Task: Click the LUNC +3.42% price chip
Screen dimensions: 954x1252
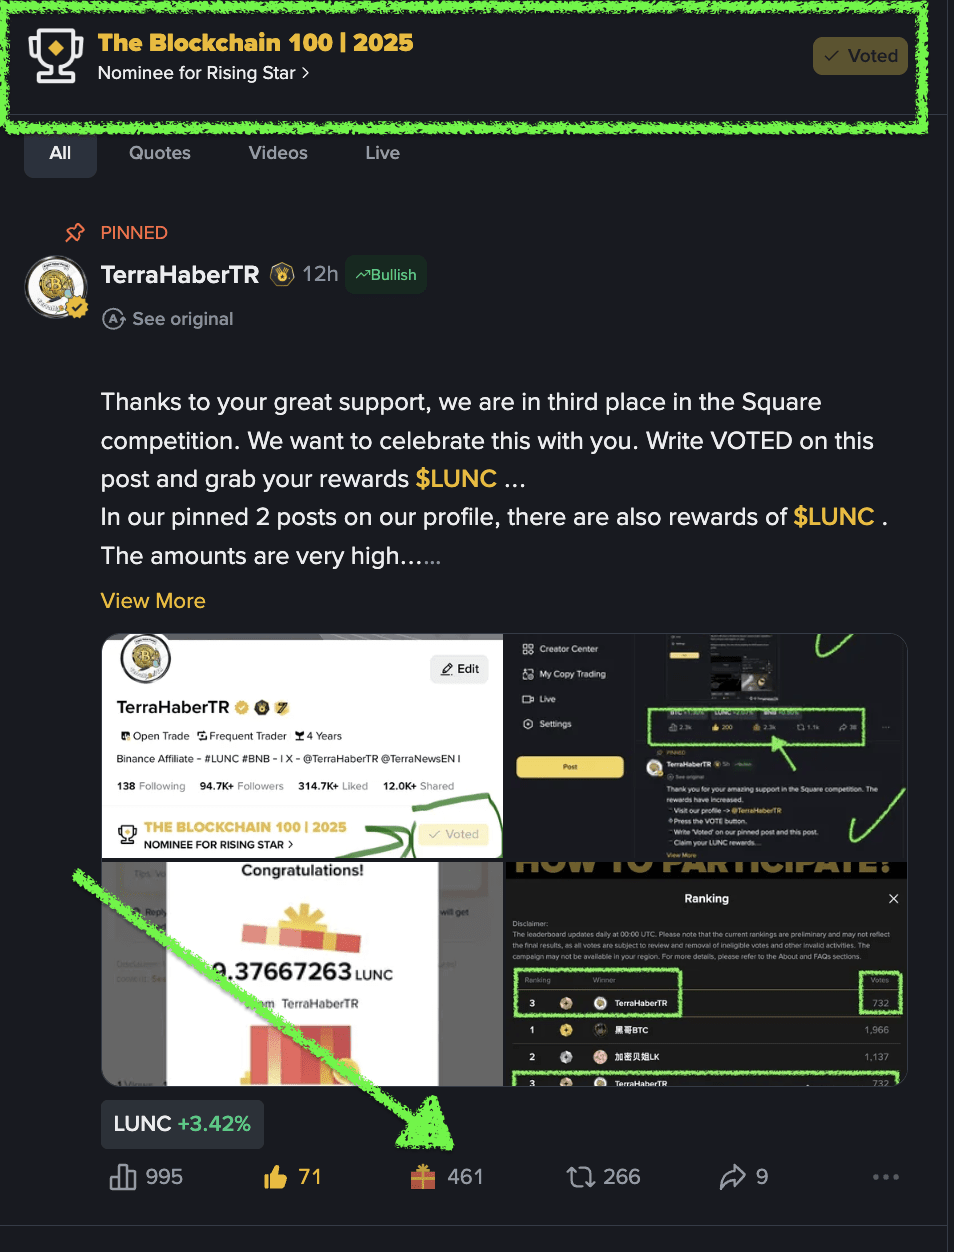Action: (x=182, y=1124)
